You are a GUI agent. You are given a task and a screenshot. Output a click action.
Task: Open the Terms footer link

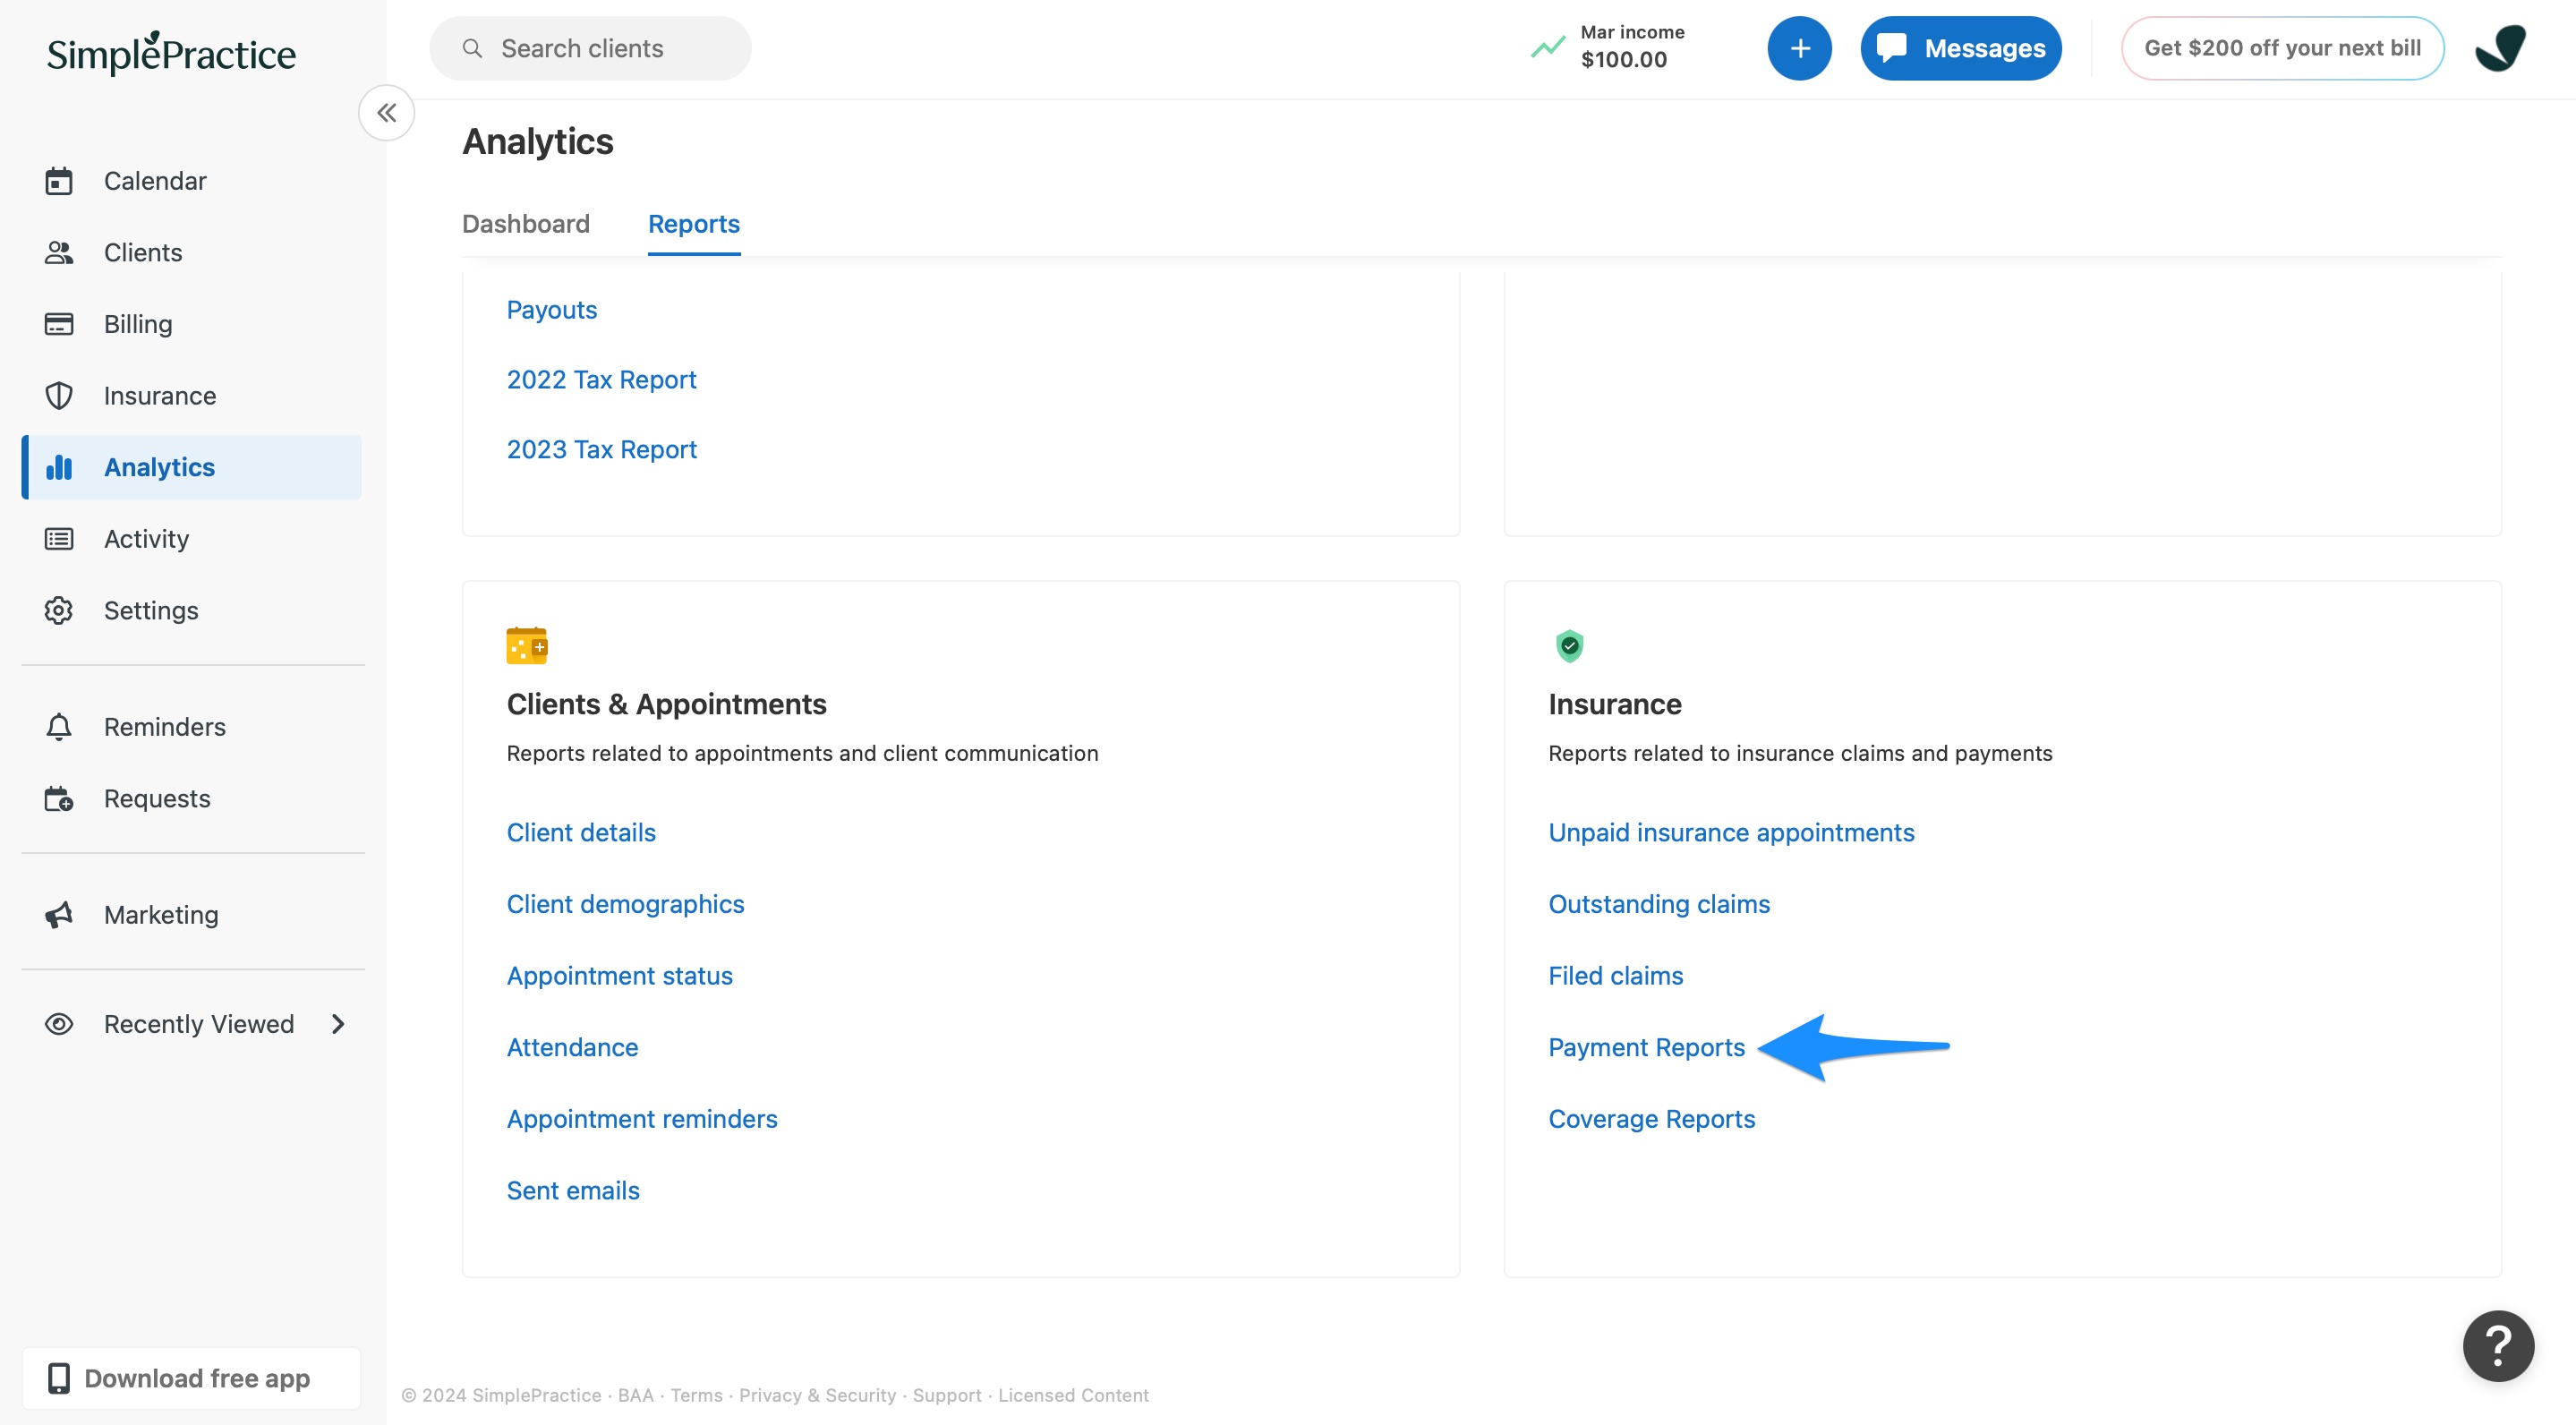696,1395
